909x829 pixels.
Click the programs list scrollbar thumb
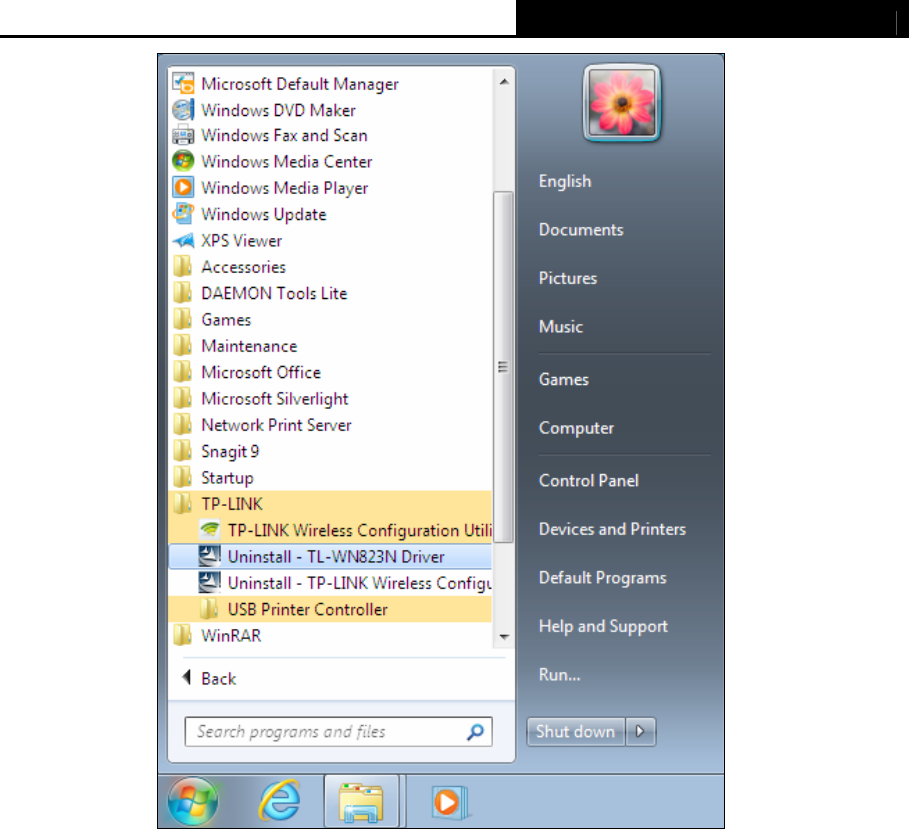503,366
